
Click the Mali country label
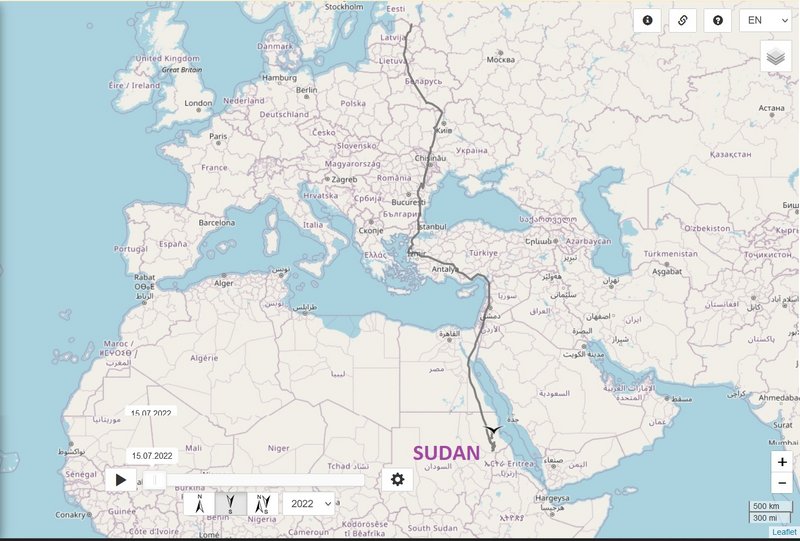tap(193, 448)
